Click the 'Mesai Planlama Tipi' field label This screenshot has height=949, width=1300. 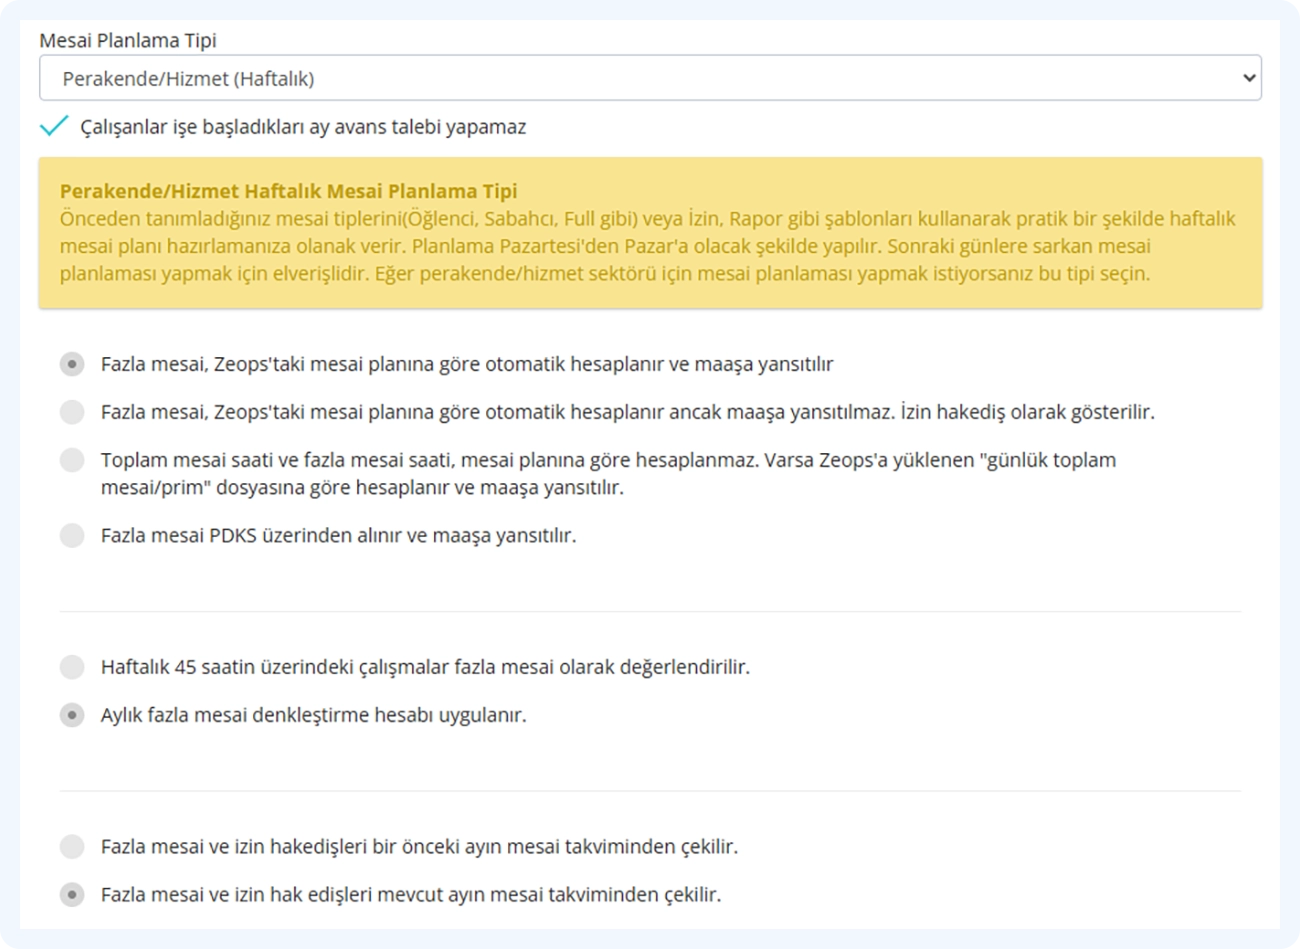[x=128, y=40]
